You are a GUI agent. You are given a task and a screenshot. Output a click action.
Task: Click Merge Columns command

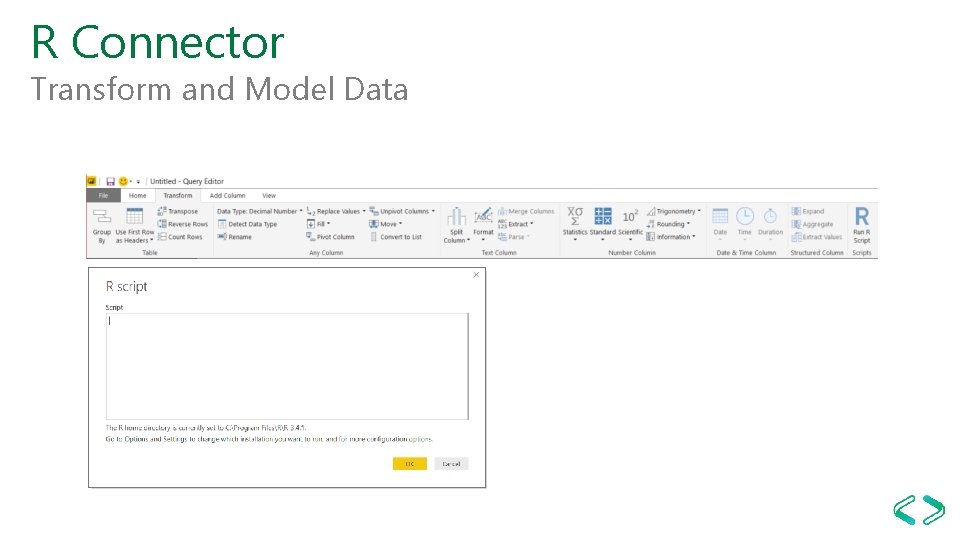click(526, 211)
